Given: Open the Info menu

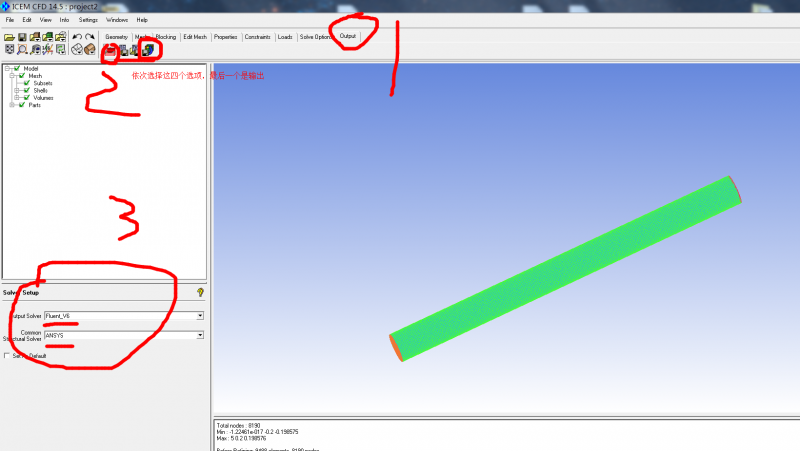Looking at the screenshot, I should coord(64,20).
